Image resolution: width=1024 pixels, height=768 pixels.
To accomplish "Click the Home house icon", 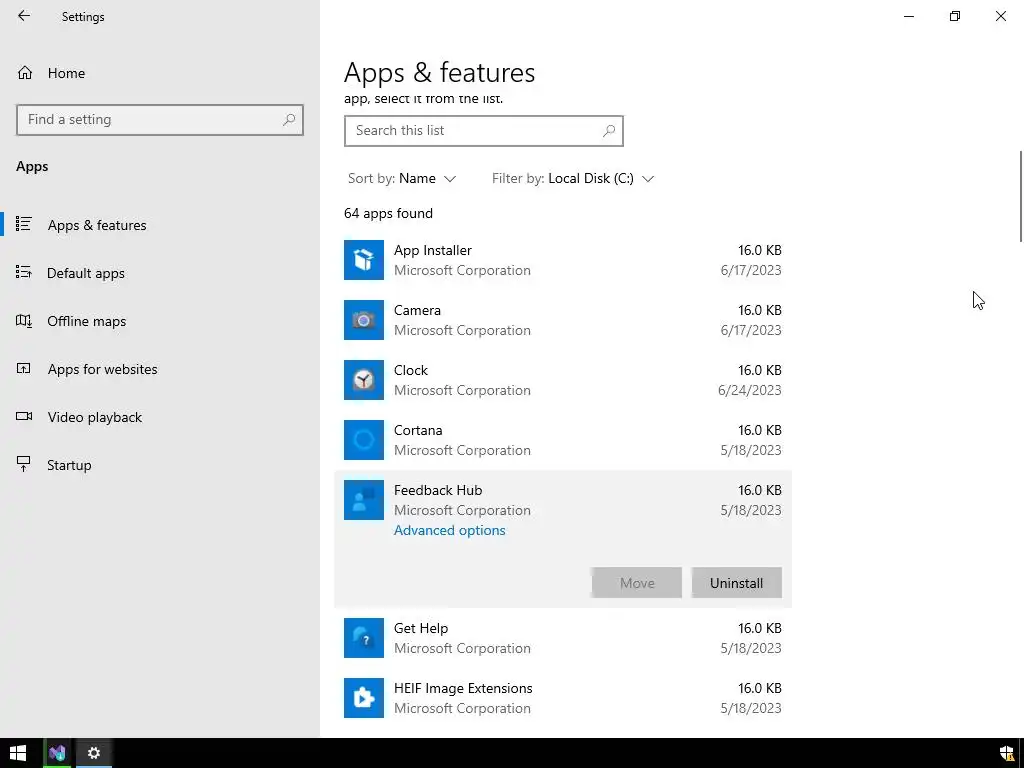I will point(25,72).
